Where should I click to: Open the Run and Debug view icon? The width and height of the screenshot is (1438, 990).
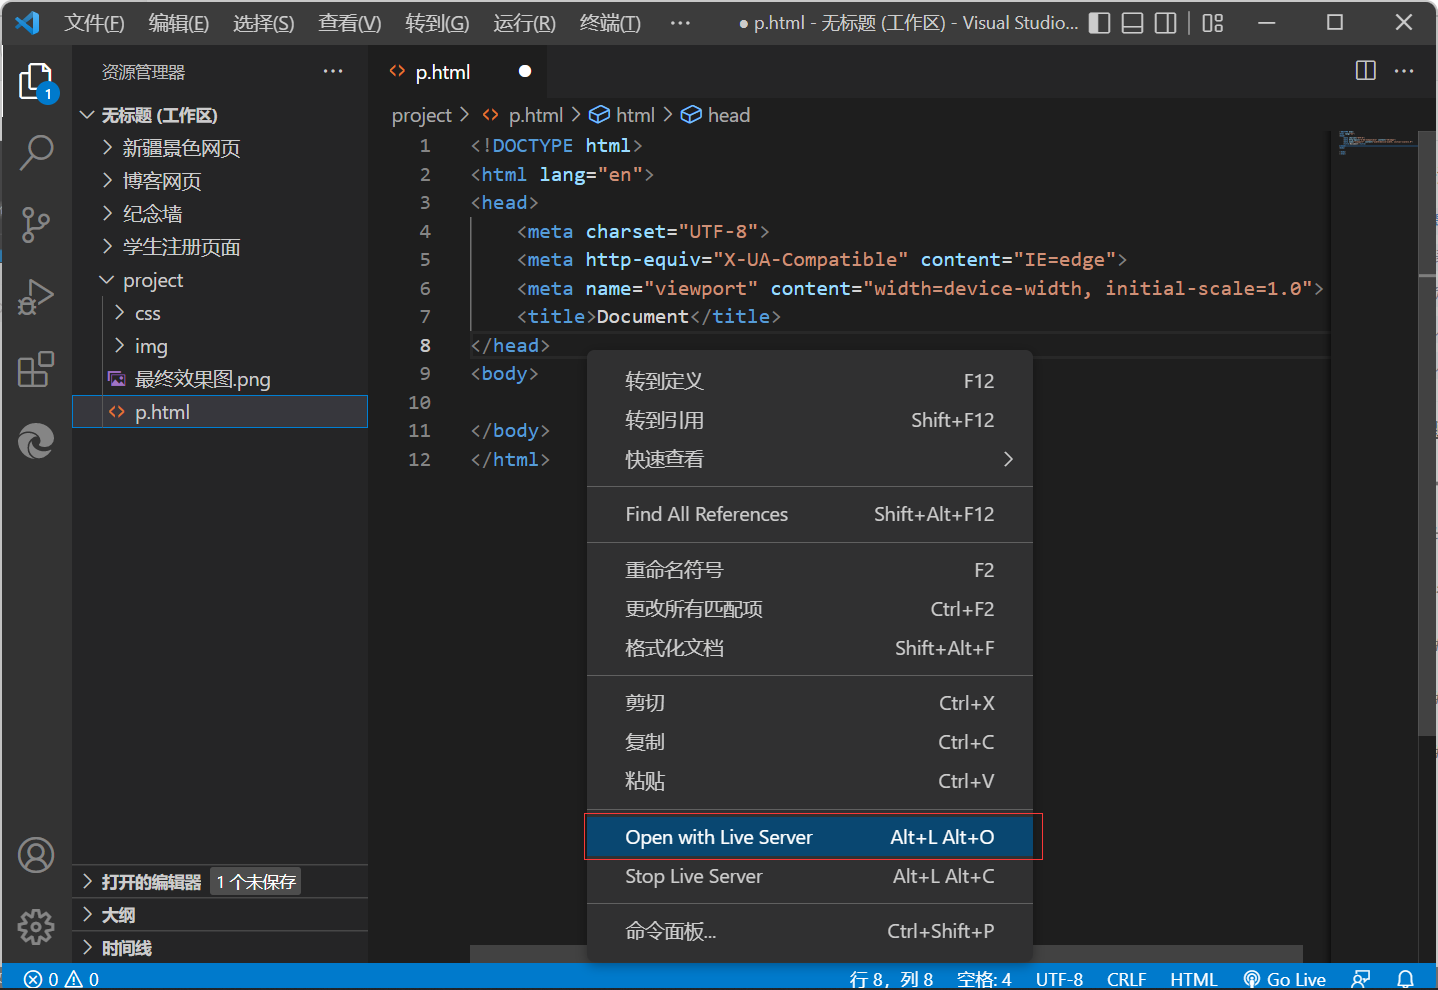coord(37,297)
